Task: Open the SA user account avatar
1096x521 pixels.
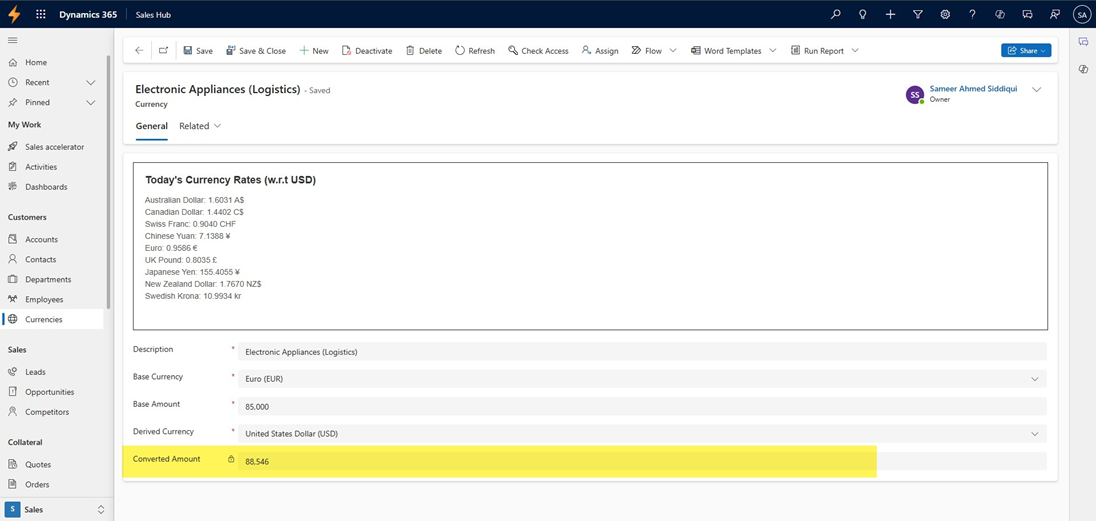Action: point(1081,14)
